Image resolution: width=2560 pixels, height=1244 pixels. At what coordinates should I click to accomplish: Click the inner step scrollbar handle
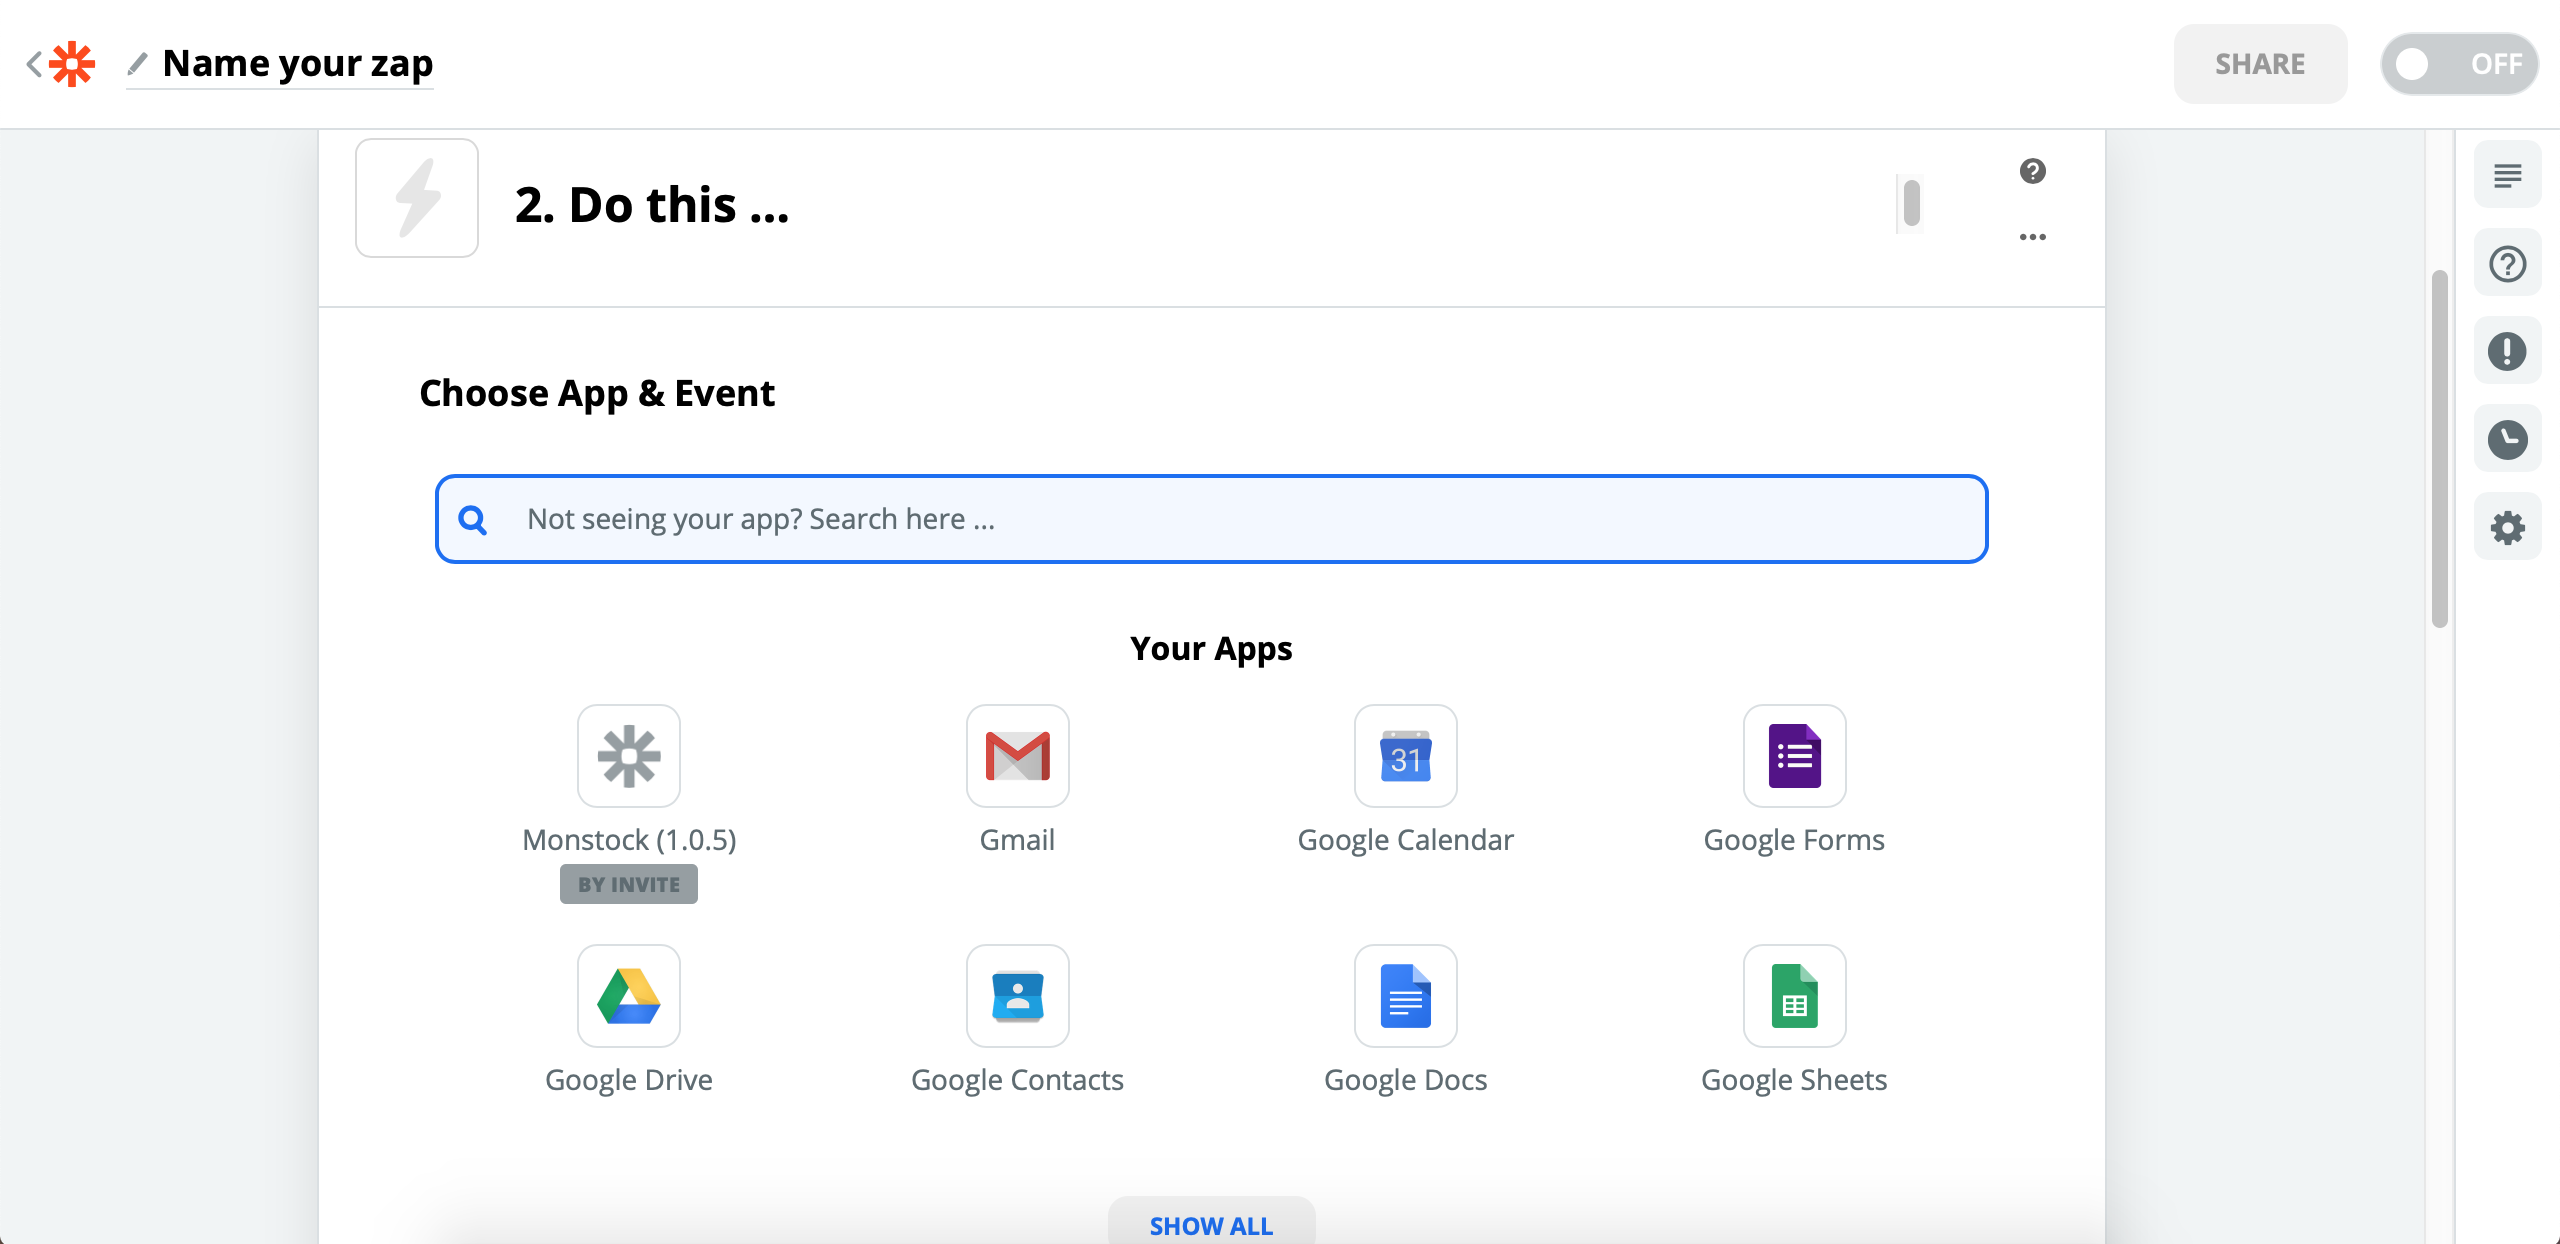[x=1911, y=203]
